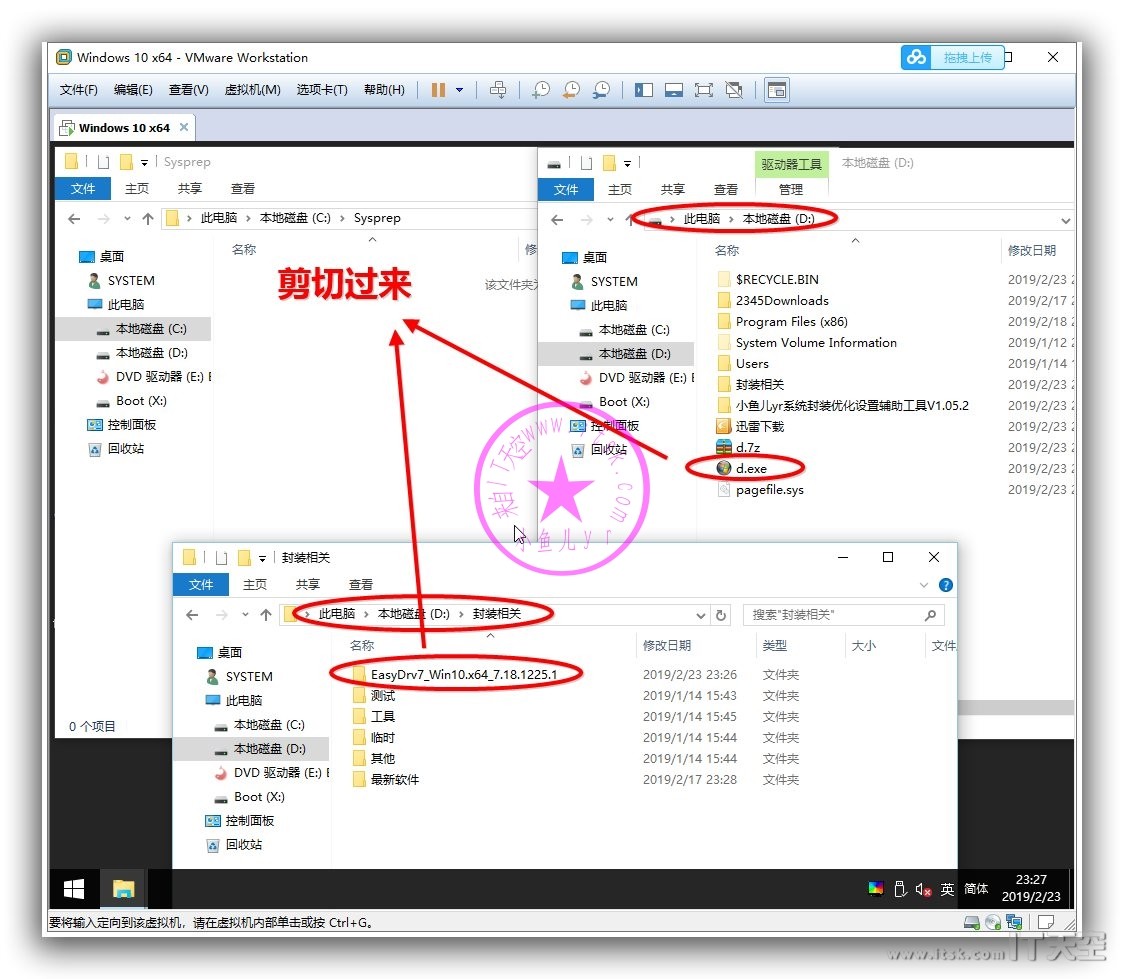Click back arrow in 封装相关 window
This screenshot has width=1124, height=979.
pyautogui.click(x=192, y=614)
